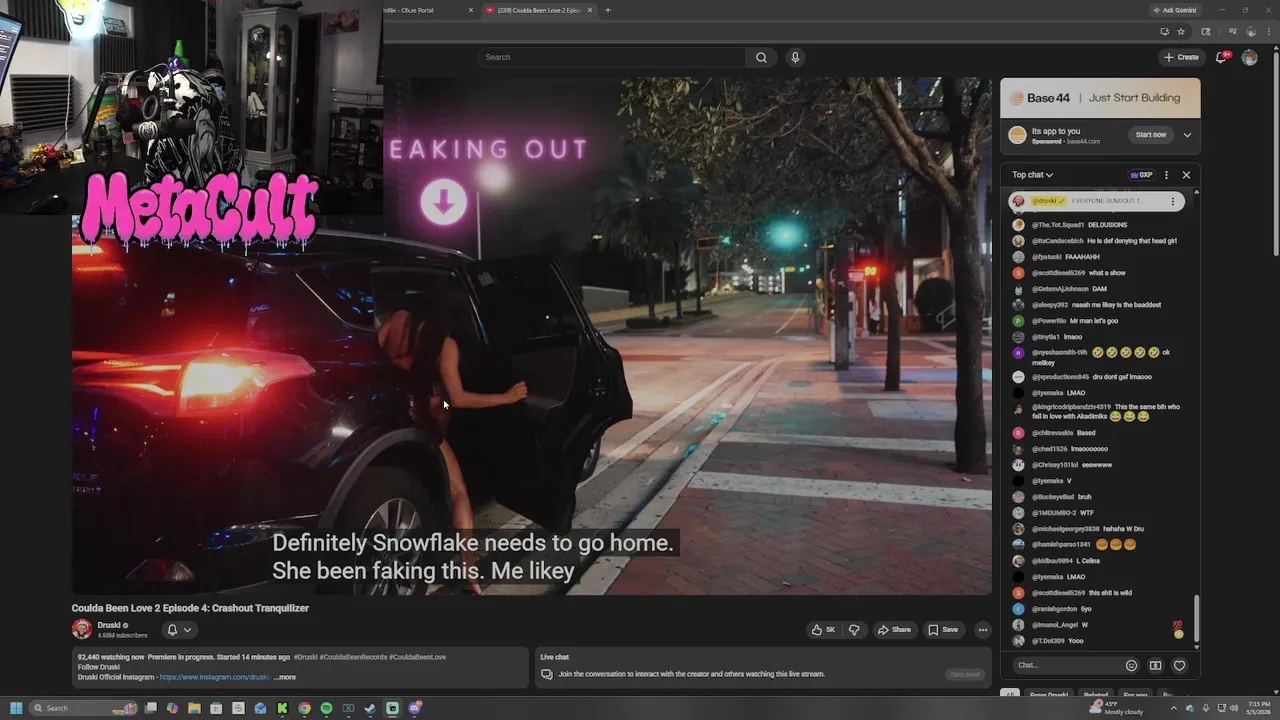This screenshot has width=1280, height=720.
Task: Close the Coulda Been Love 2 tab
Action: pos(589,10)
